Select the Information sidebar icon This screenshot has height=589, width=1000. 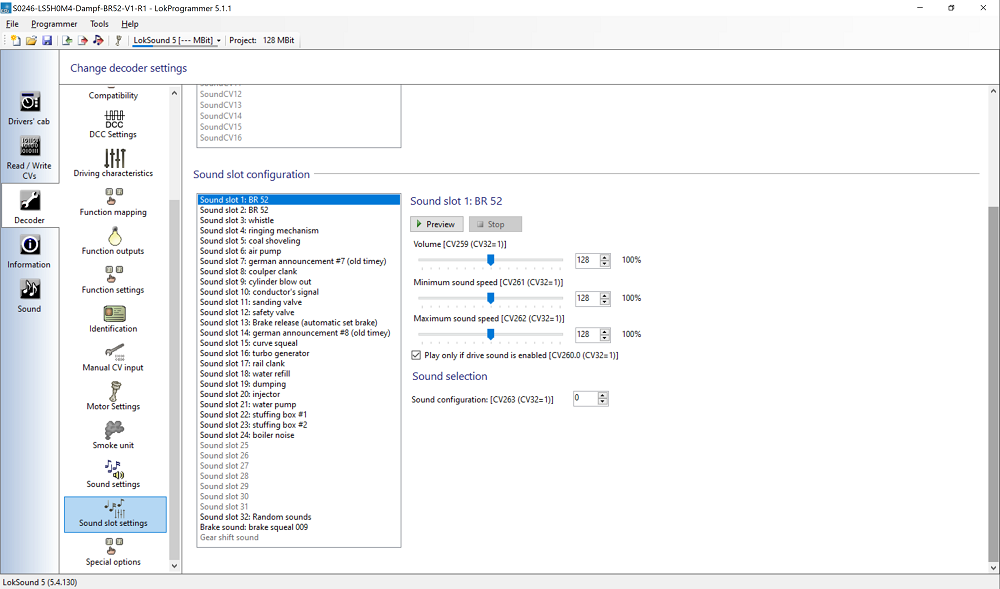(29, 251)
